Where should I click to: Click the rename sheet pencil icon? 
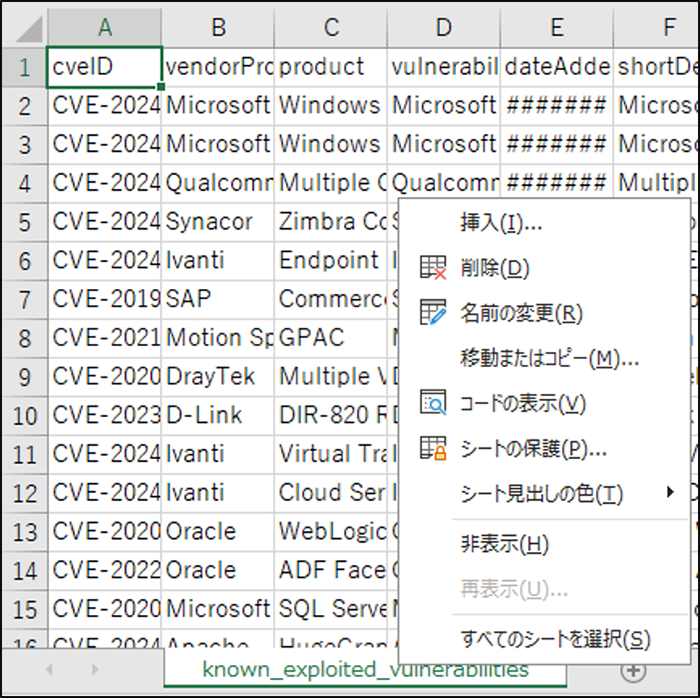tap(433, 312)
